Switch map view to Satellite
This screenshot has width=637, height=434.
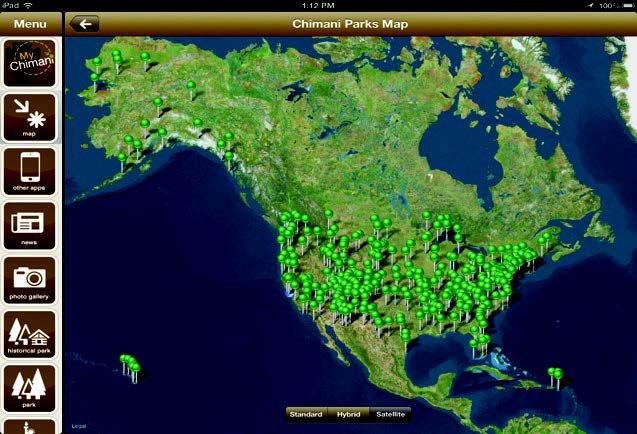tap(390, 414)
